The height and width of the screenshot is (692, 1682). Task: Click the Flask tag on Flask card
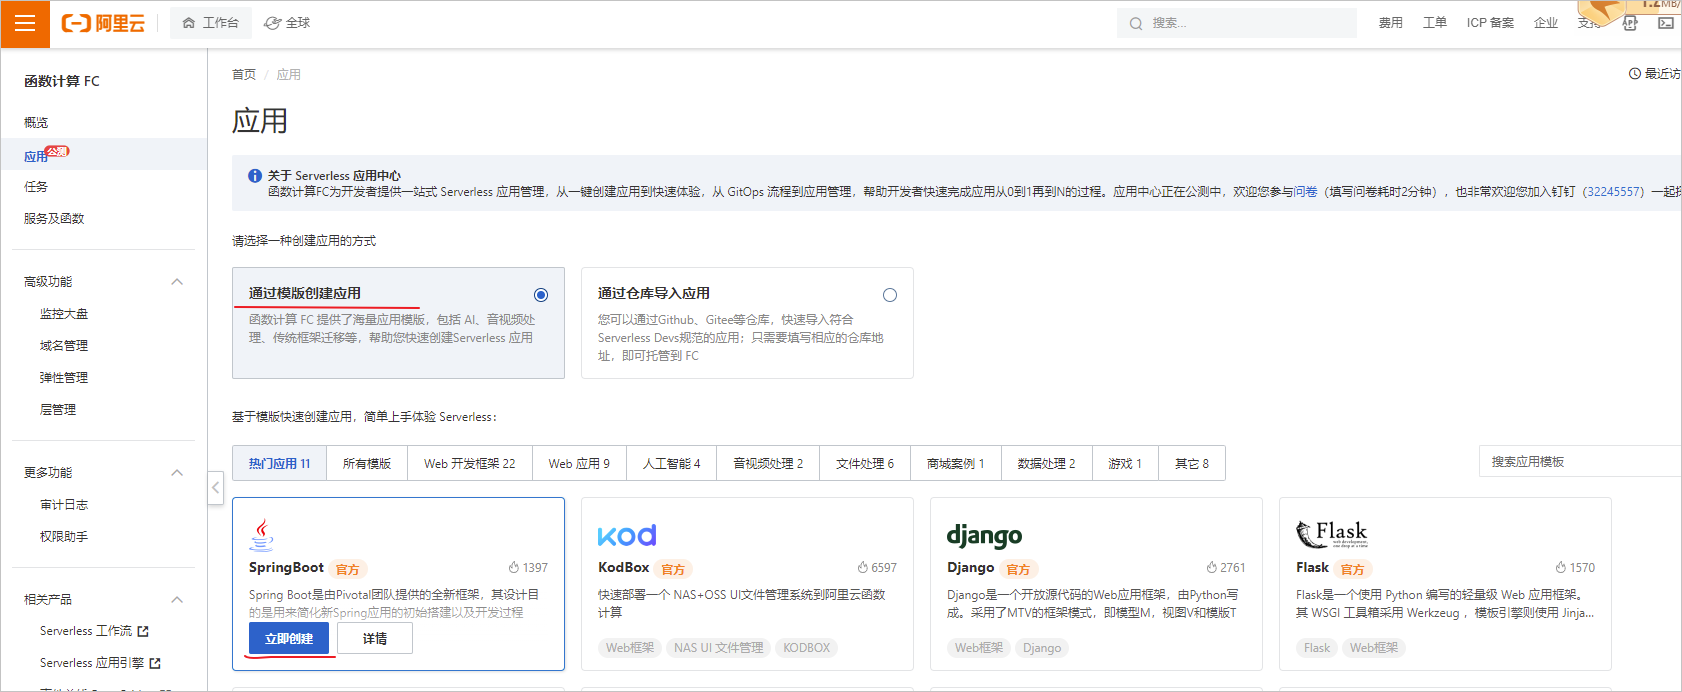pyautogui.click(x=1317, y=648)
